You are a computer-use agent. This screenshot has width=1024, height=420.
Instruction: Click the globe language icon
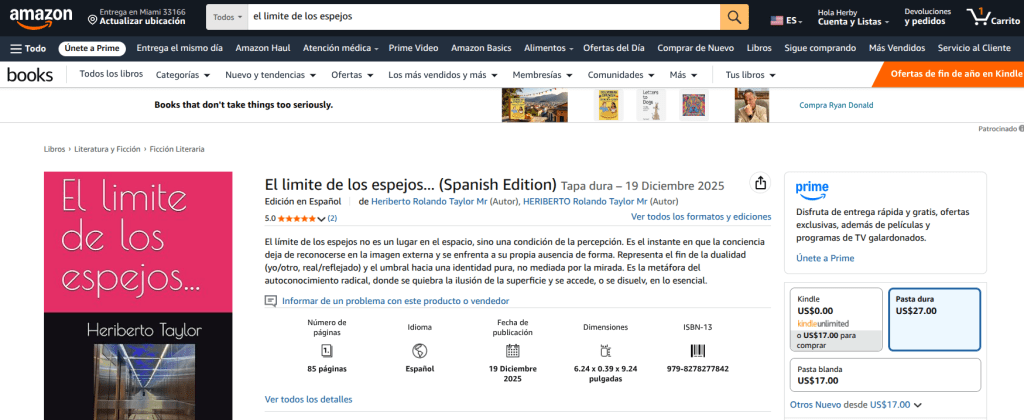point(419,351)
